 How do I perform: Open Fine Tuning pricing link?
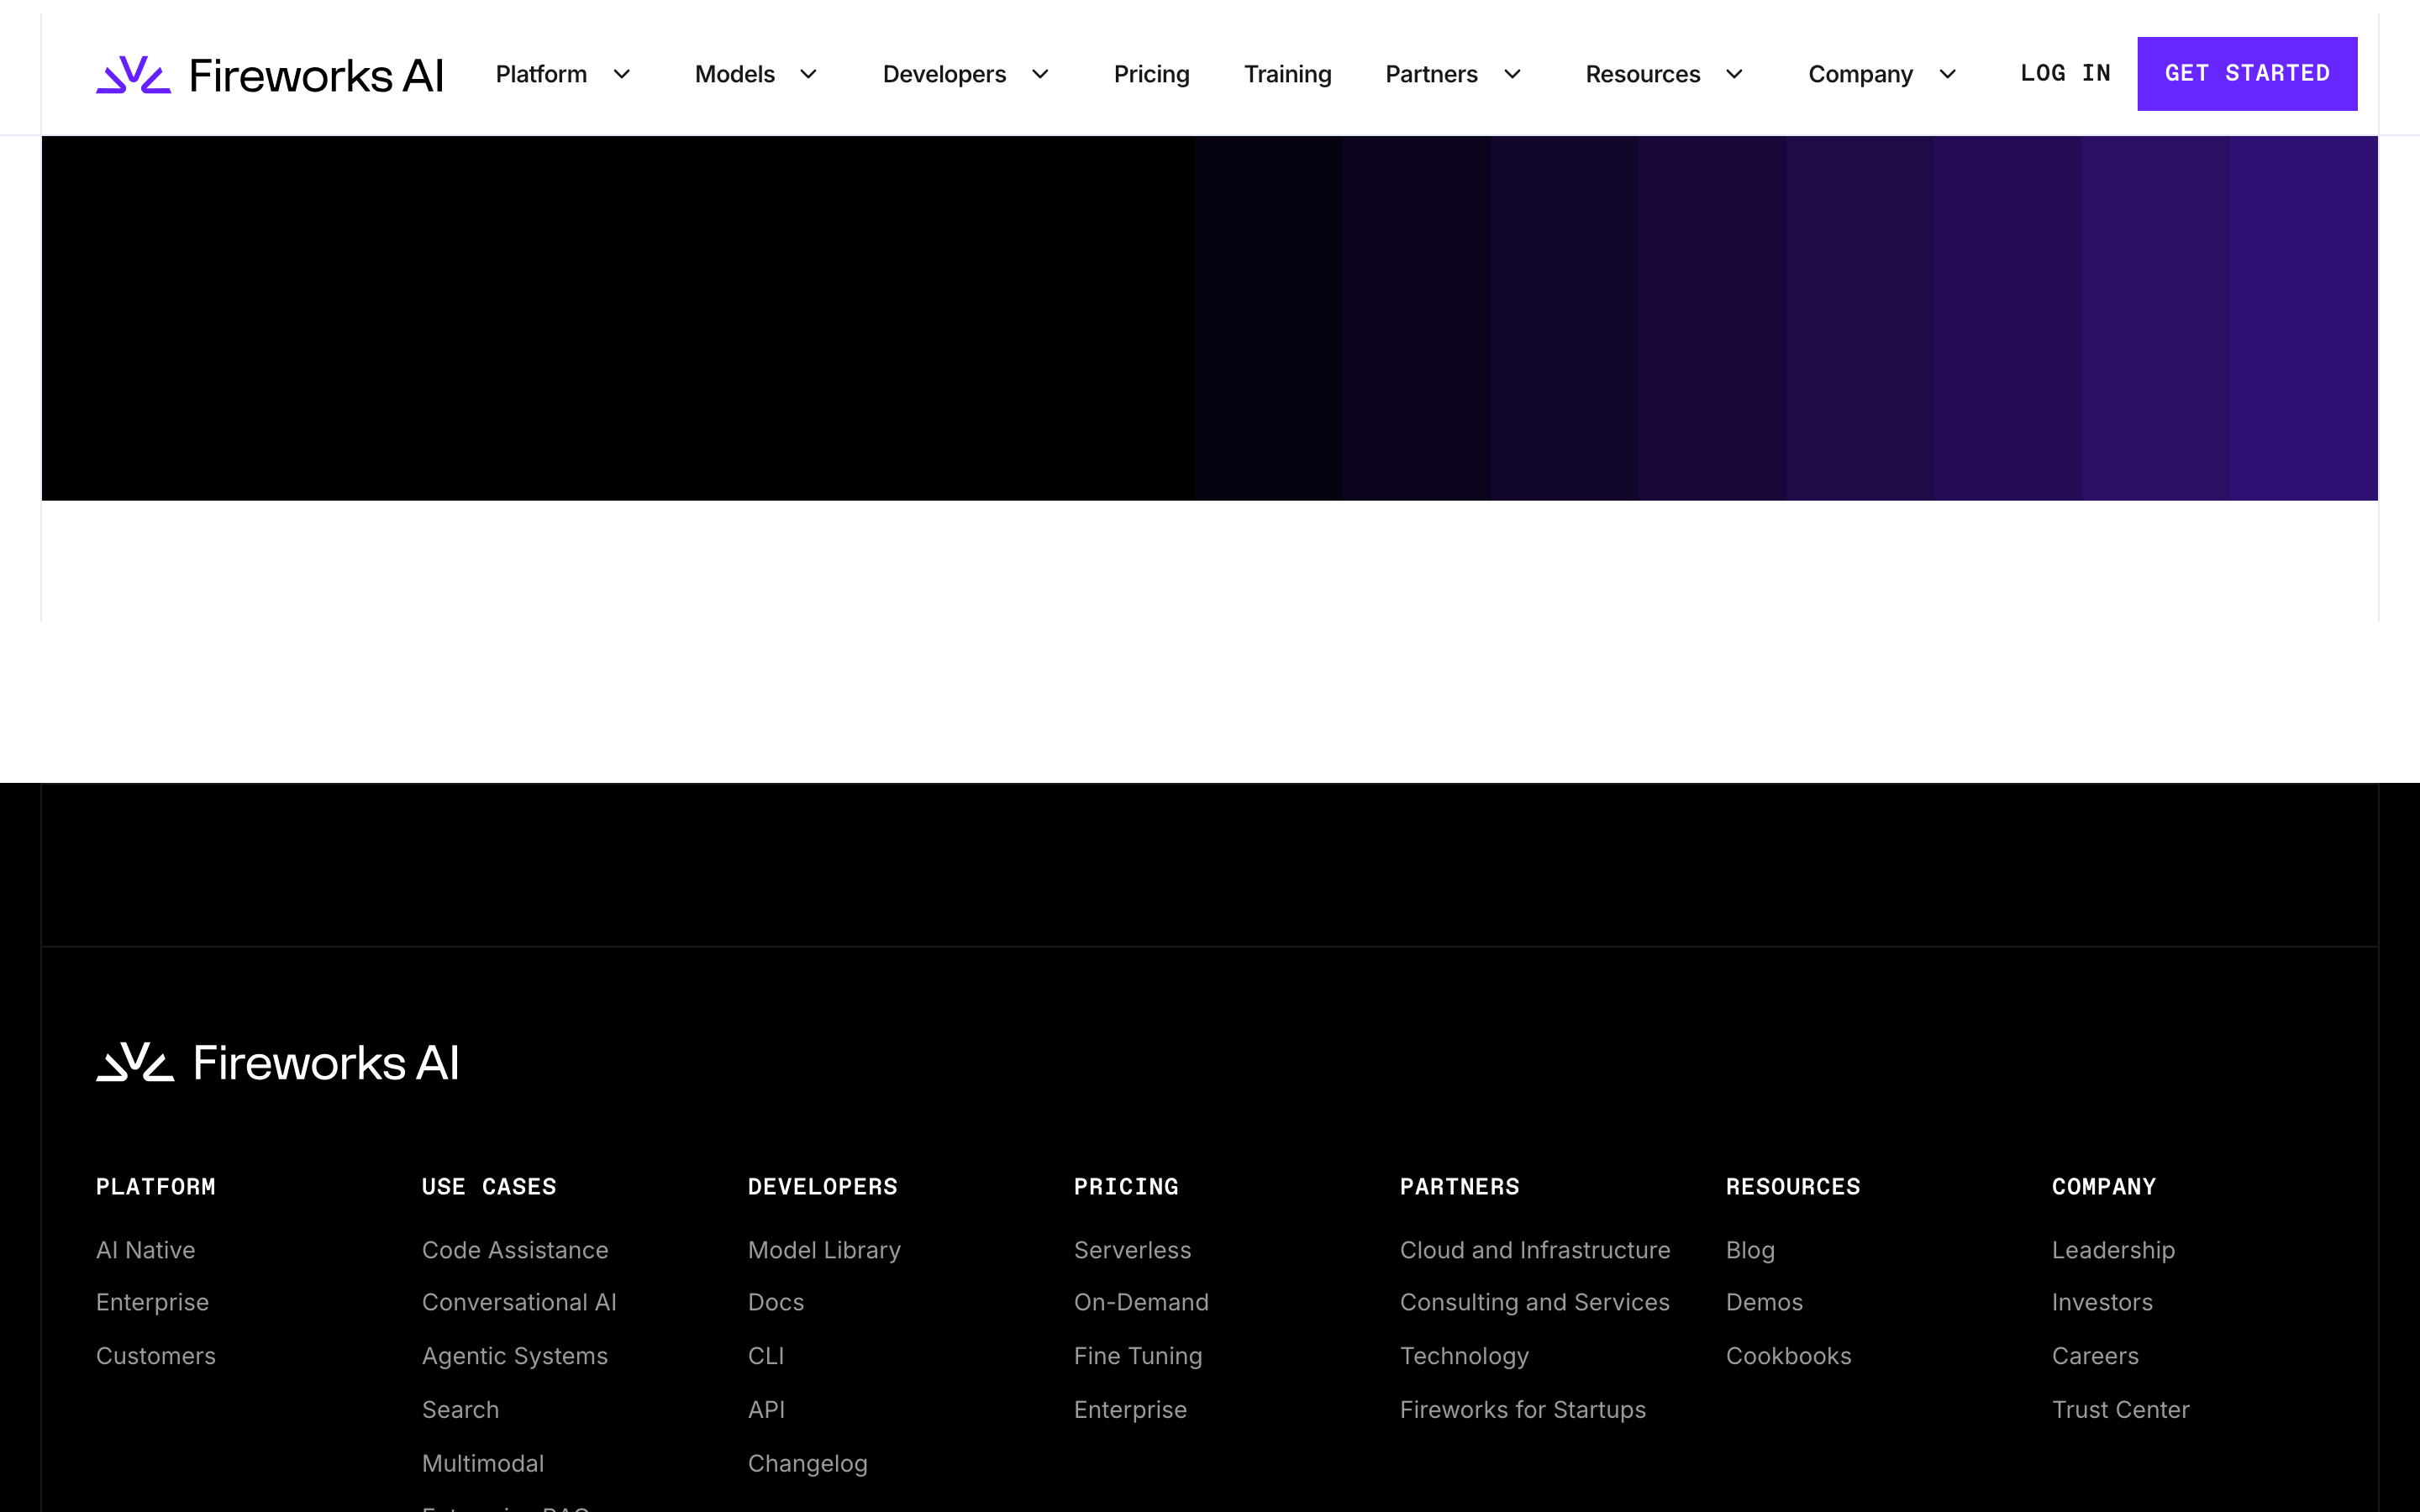click(1138, 1356)
